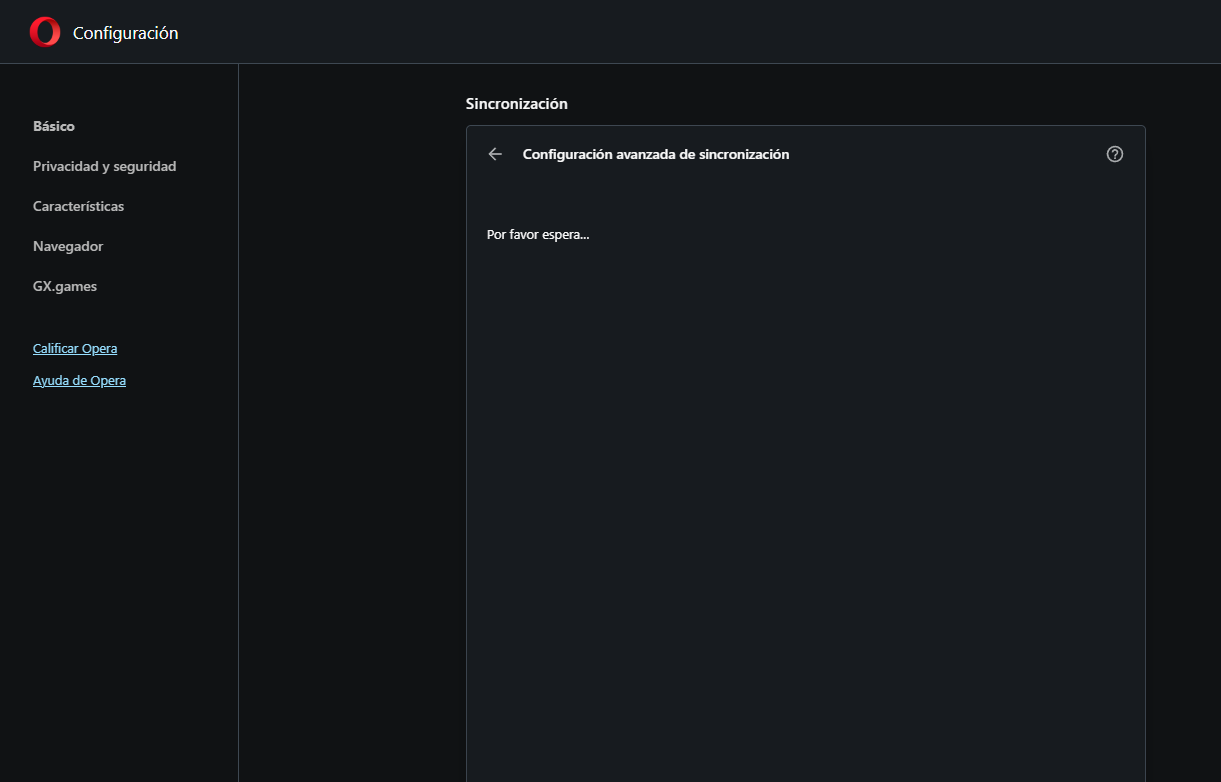Click the Sincronización section heading
The width and height of the screenshot is (1221, 782).
[516, 104]
